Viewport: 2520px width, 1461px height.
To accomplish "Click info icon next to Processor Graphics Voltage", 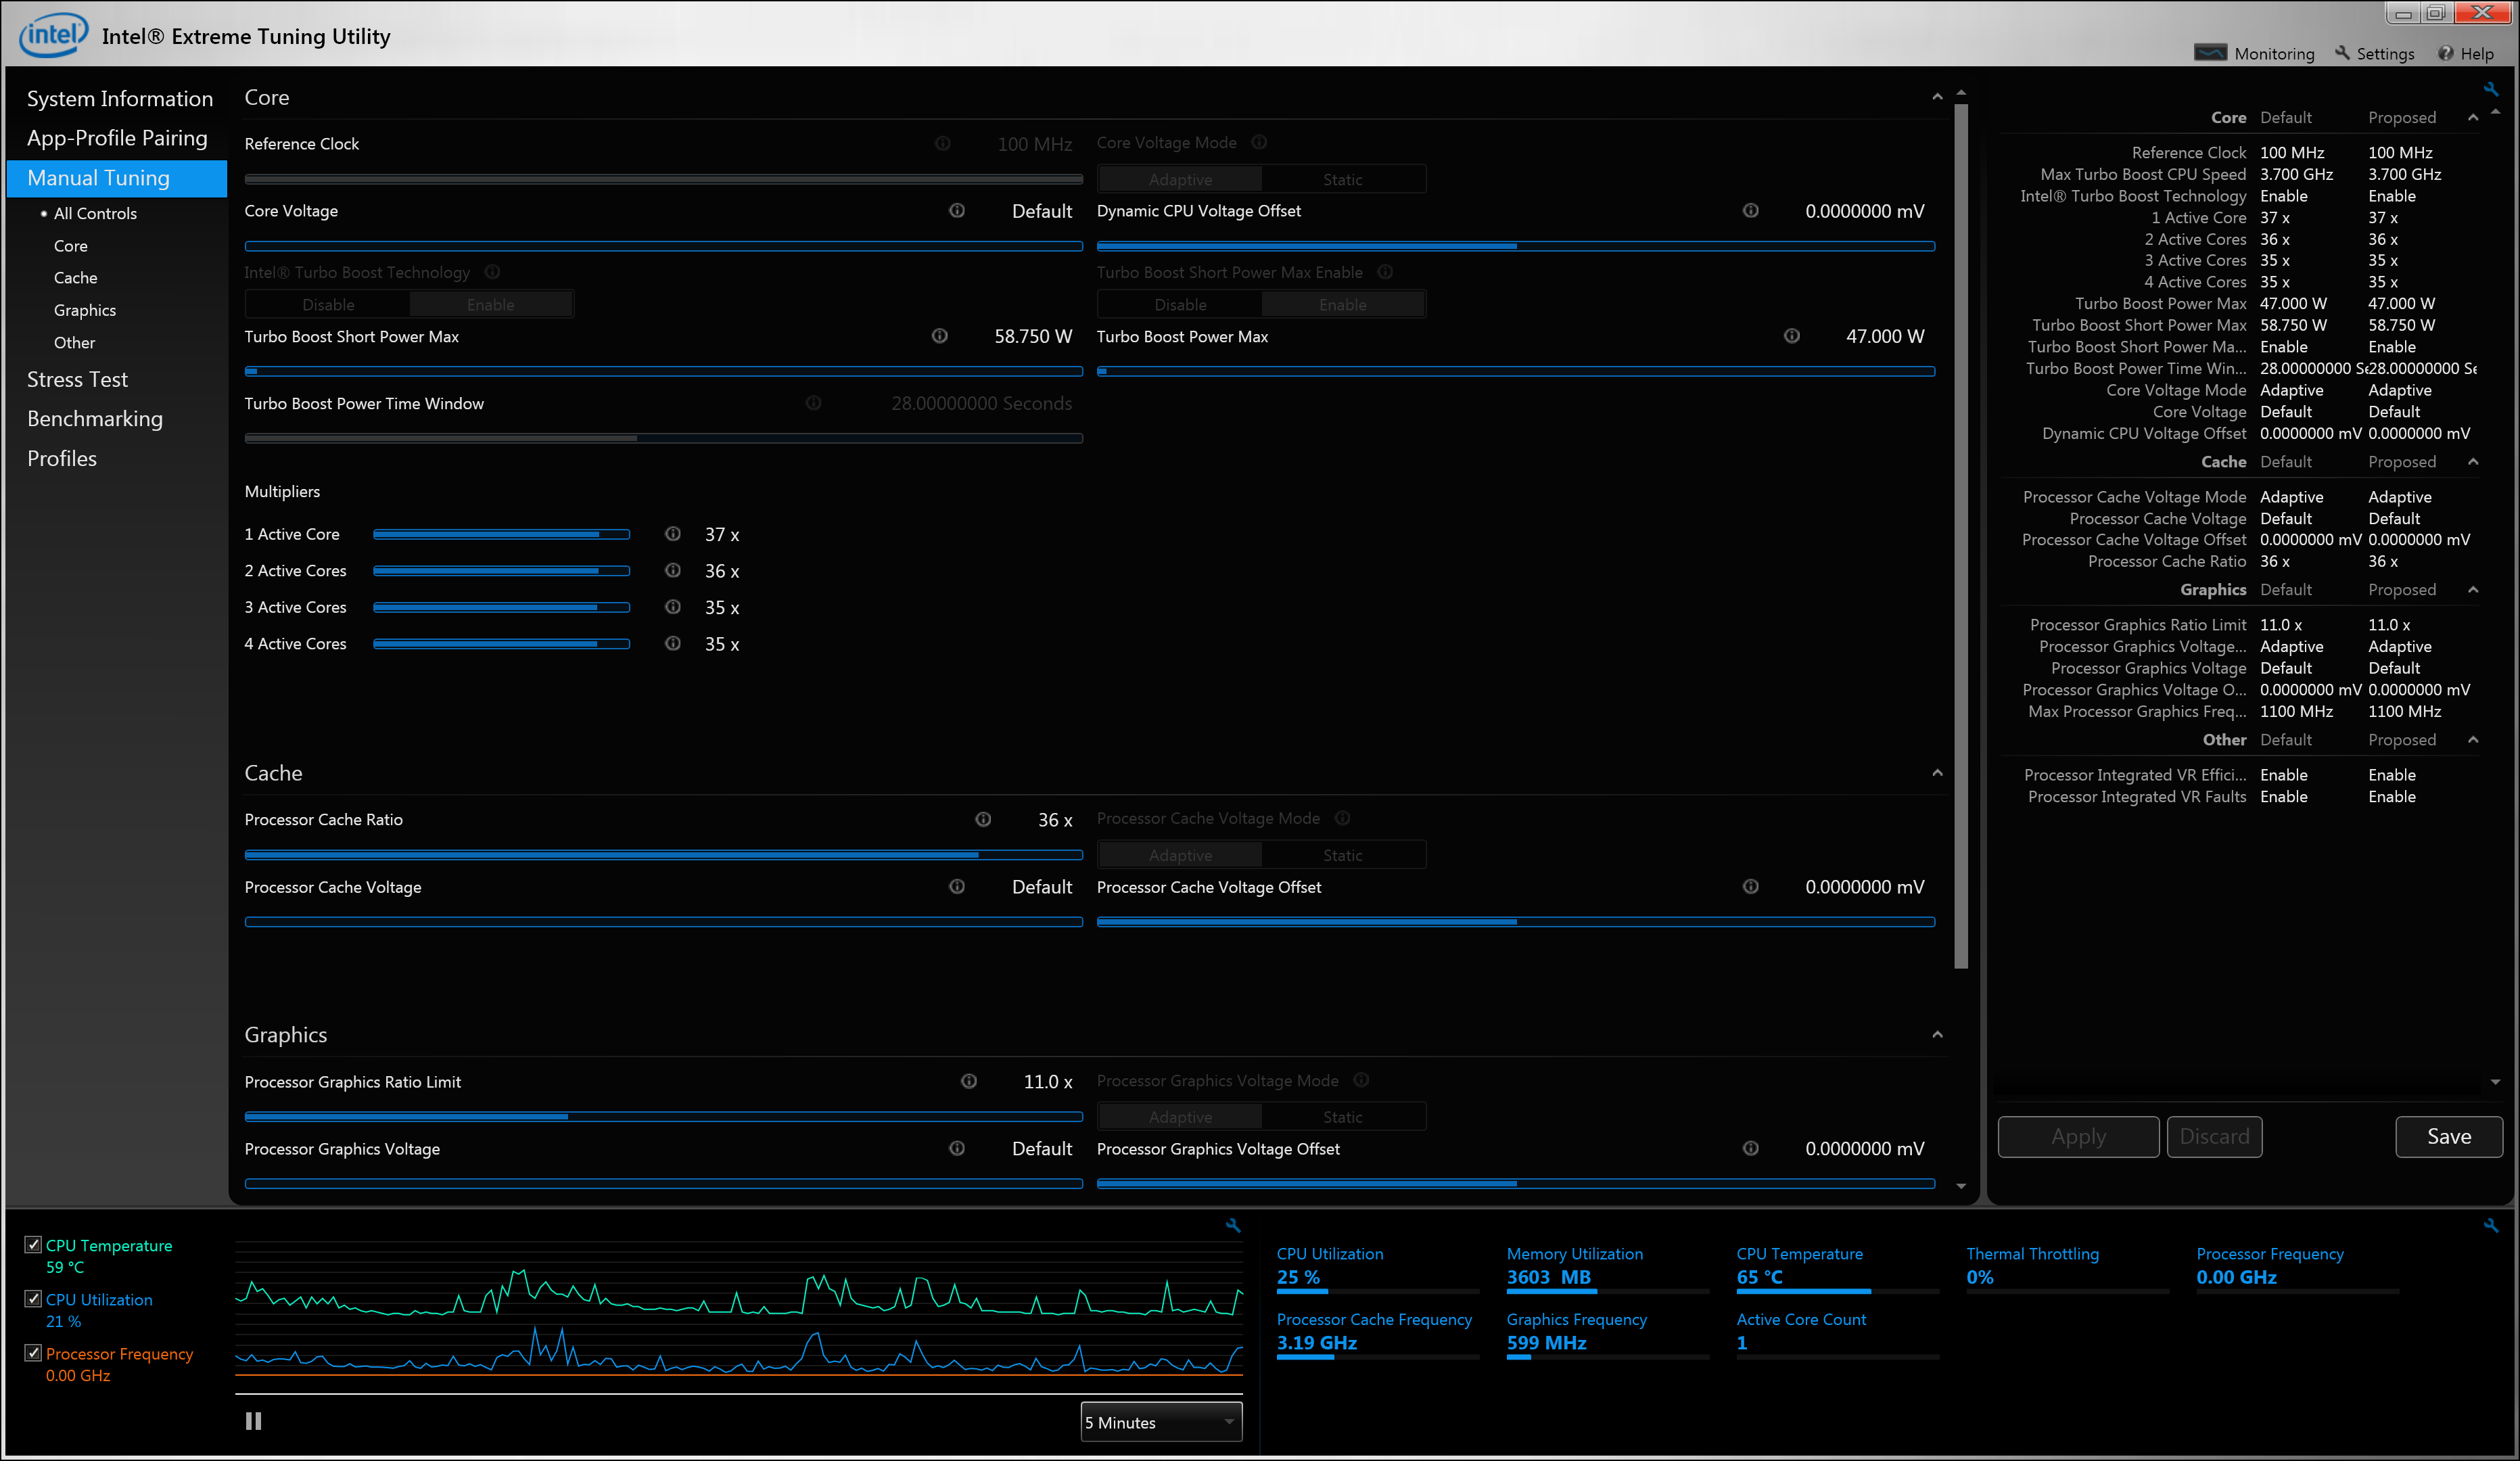I will (x=957, y=1148).
